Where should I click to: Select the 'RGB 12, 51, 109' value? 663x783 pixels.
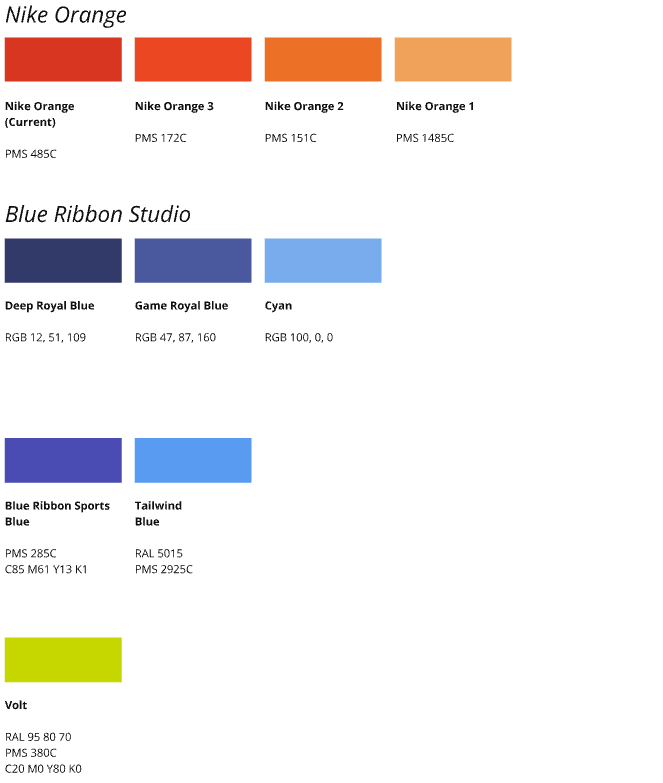[x=45, y=338]
